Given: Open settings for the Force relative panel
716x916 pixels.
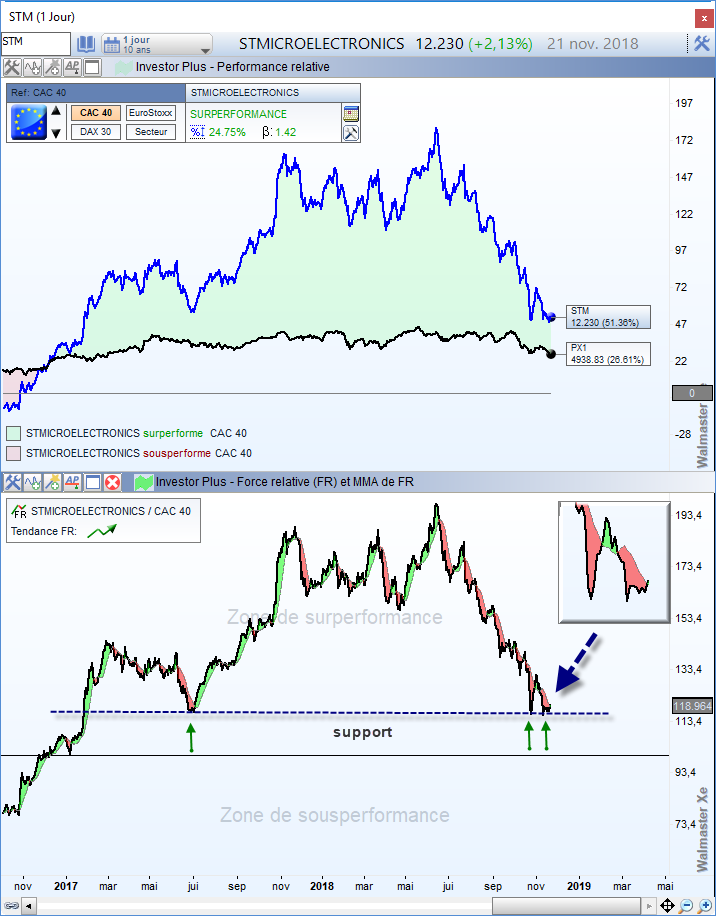Looking at the screenshot, I should pyautogui.click(x=12, y=483).
